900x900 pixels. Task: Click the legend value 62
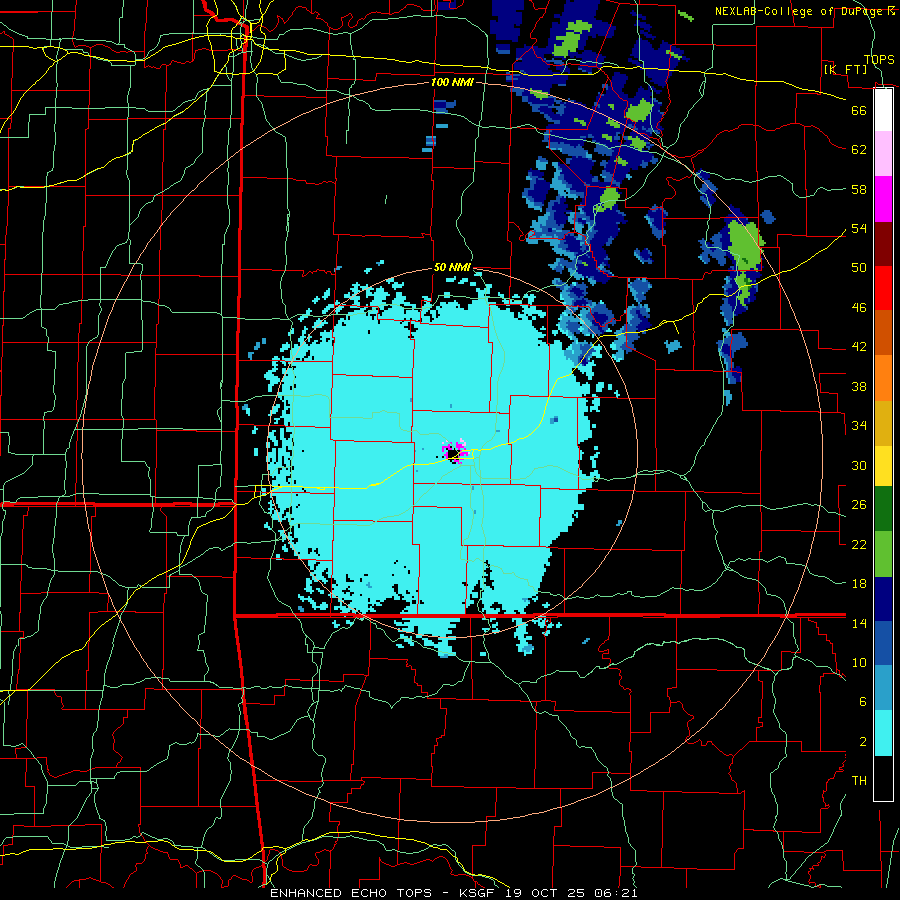coord(859,149)
